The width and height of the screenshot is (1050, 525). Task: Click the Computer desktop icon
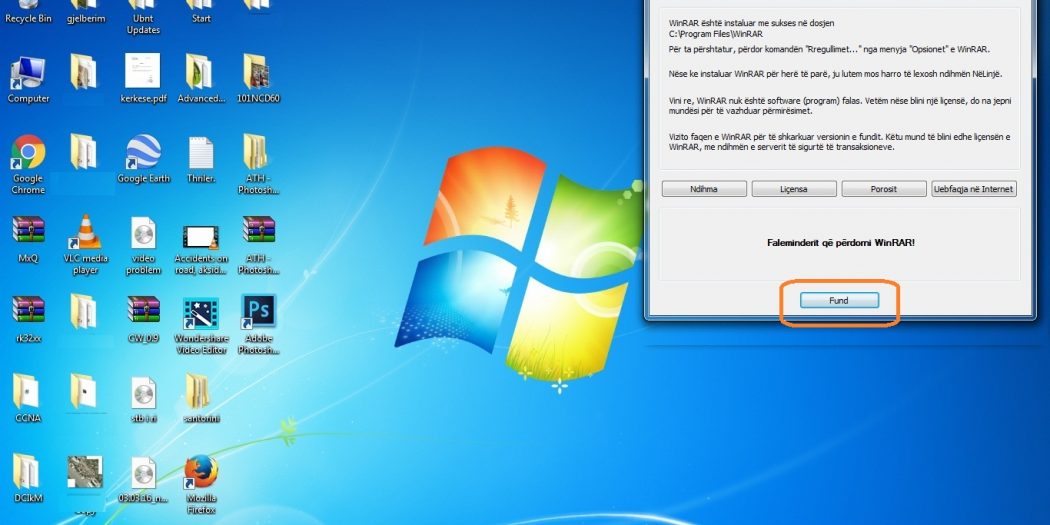tap(28, 74)
